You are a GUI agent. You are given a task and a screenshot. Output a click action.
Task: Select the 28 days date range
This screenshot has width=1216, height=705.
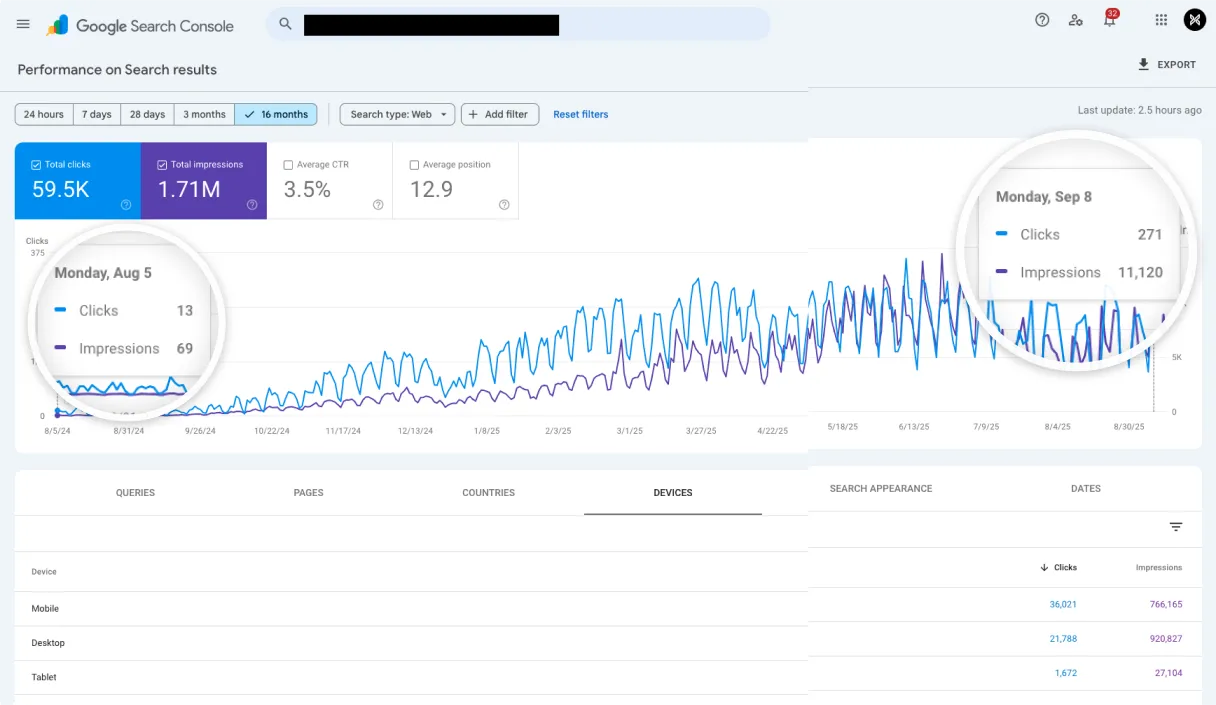click(x=147, y=114)
